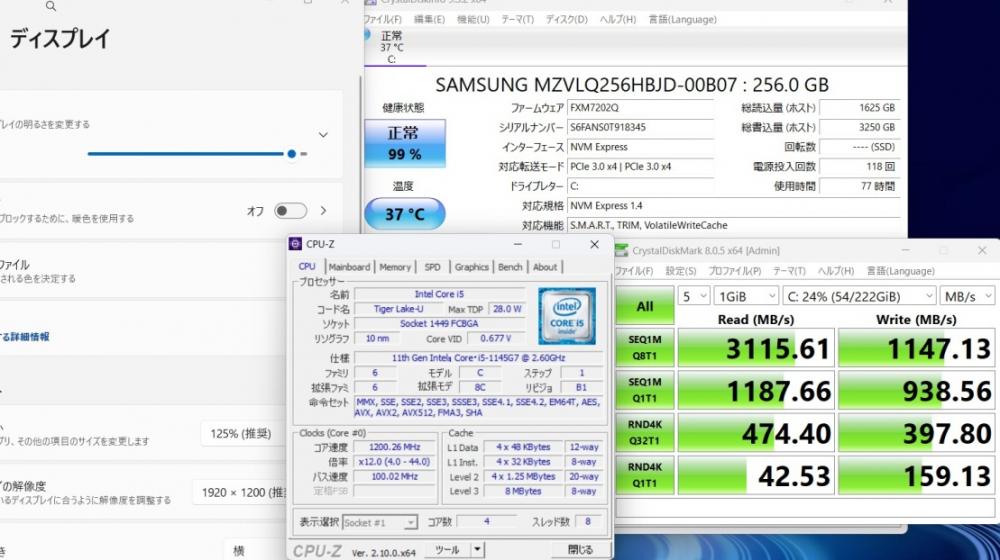Toggle the night light switch

(x=290, y=211)
